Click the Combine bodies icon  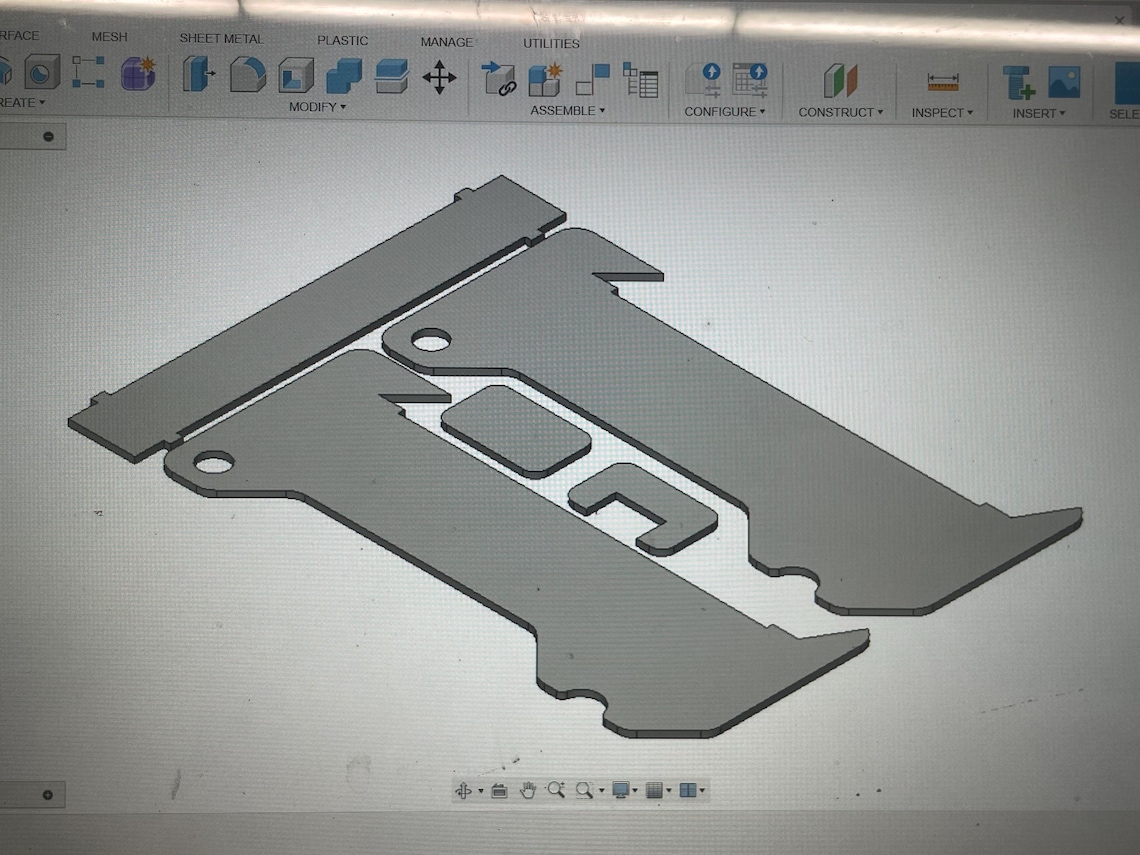(344, 76)
